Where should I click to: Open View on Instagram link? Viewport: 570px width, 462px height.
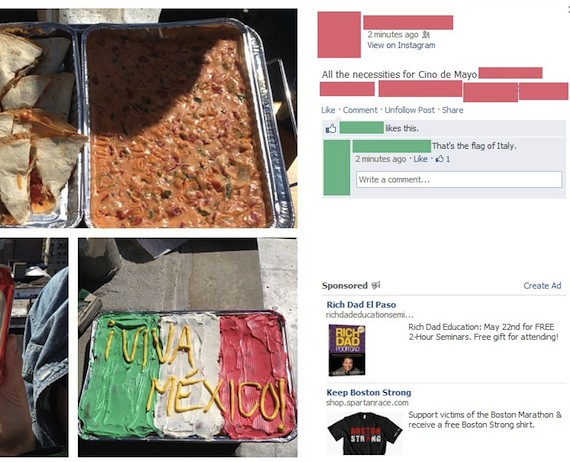click(401, 45)
